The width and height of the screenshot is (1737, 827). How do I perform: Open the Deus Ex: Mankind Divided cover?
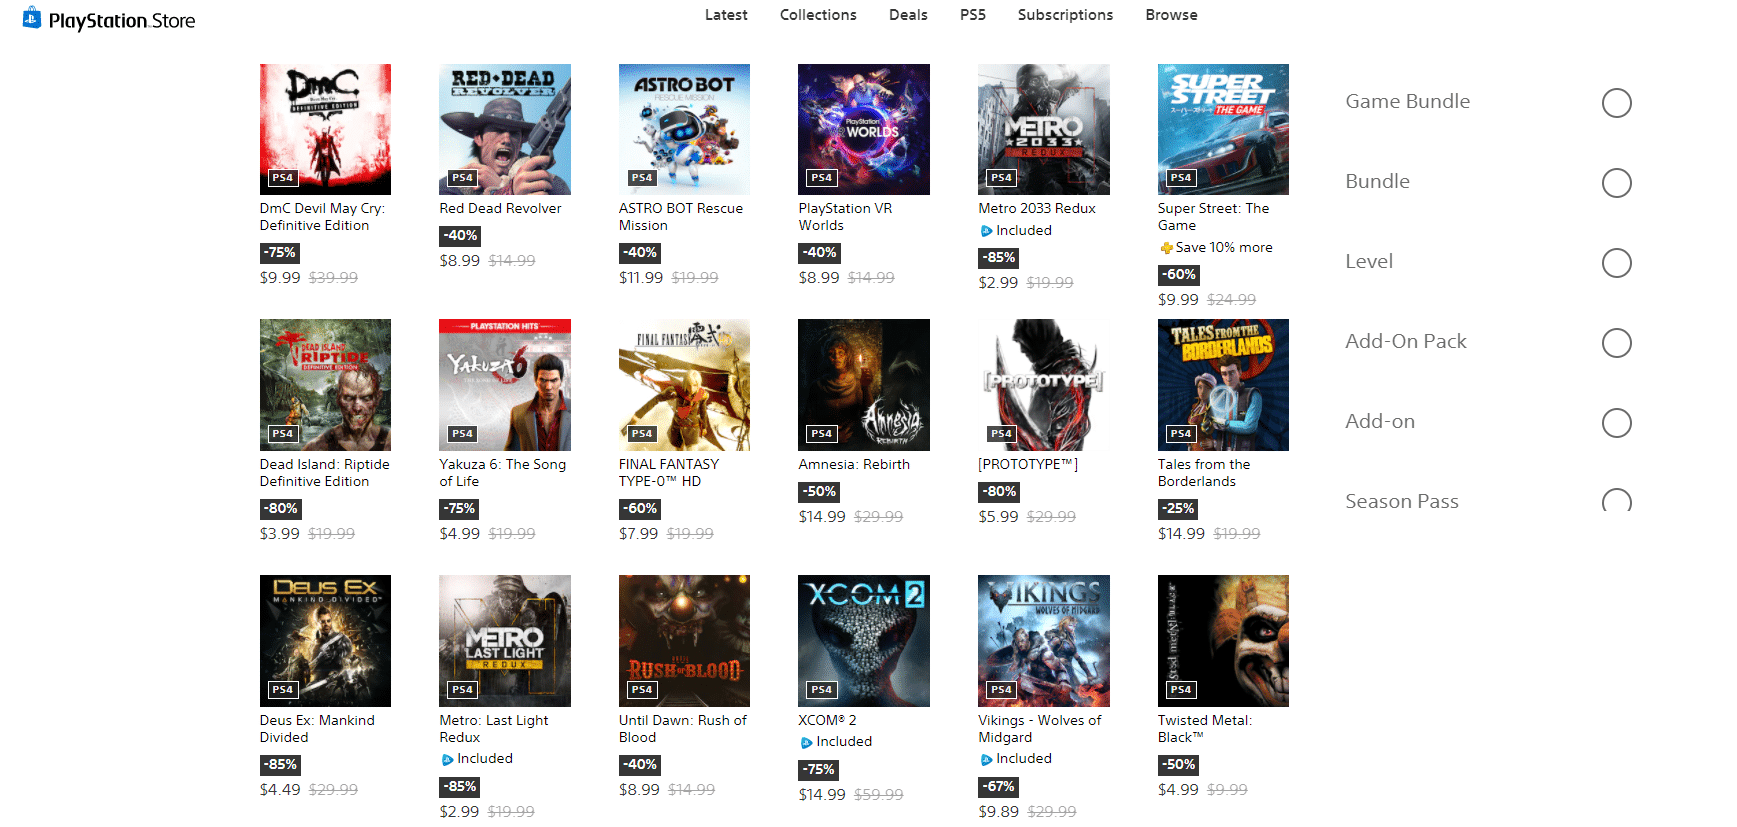[x=325, y=641]
